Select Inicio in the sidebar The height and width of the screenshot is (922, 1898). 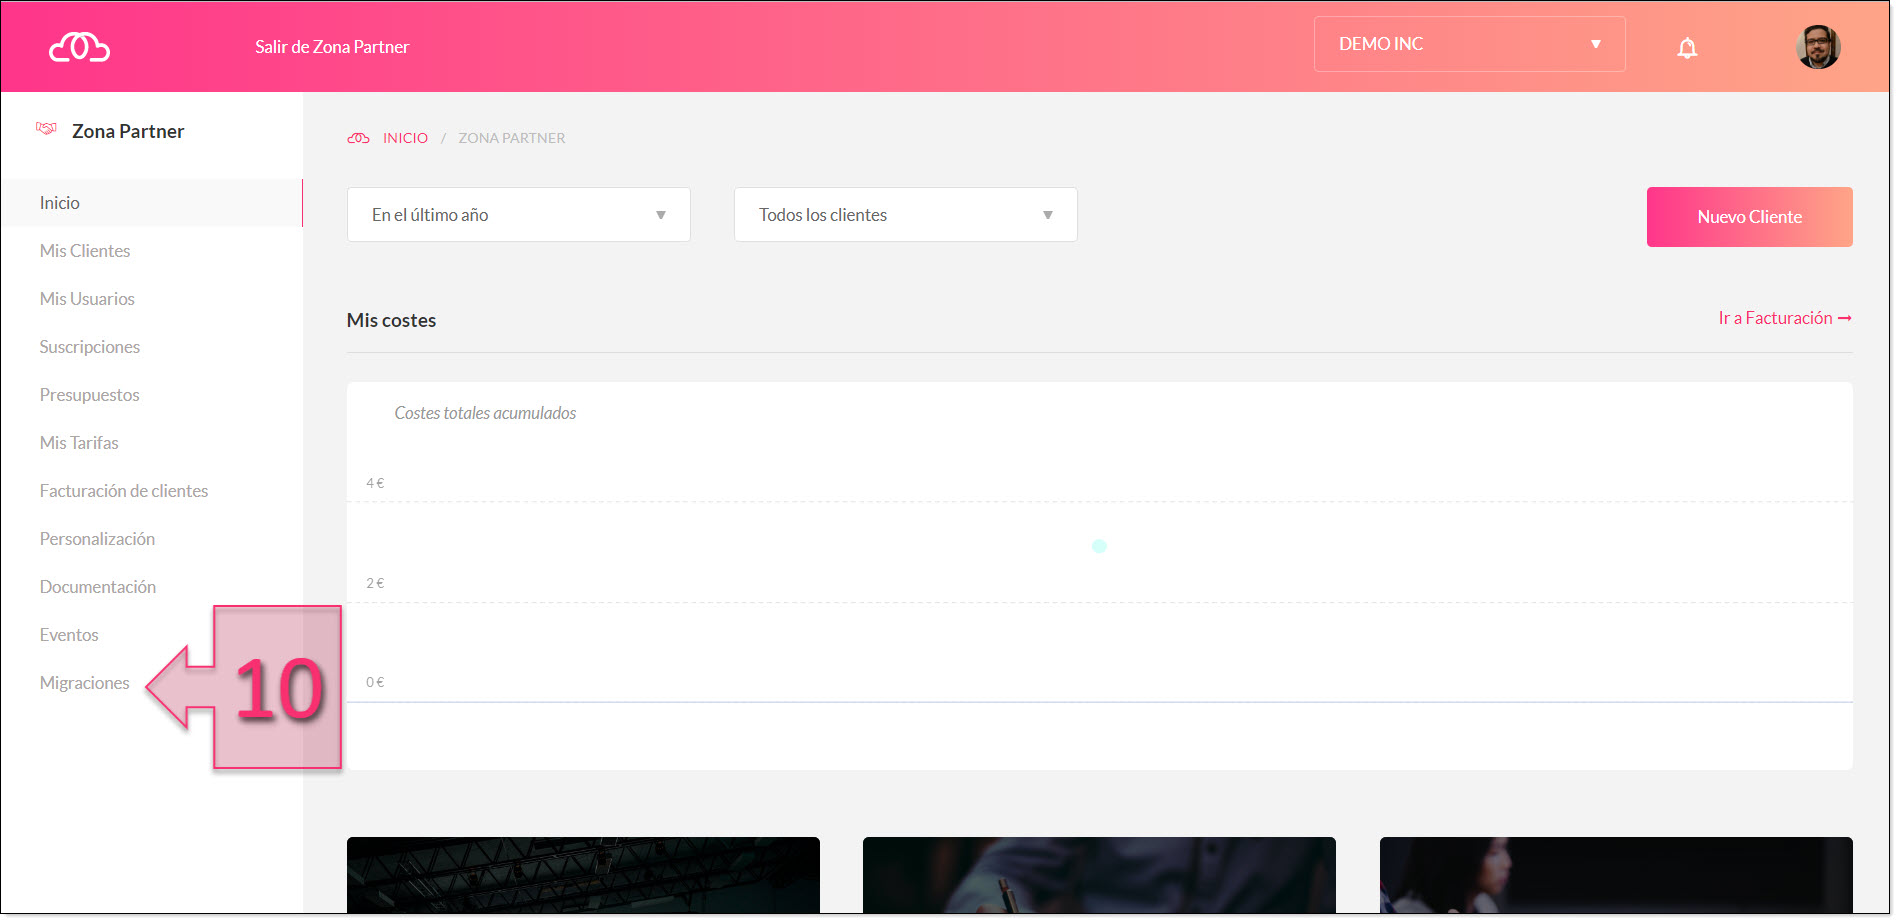pos(151,203)
